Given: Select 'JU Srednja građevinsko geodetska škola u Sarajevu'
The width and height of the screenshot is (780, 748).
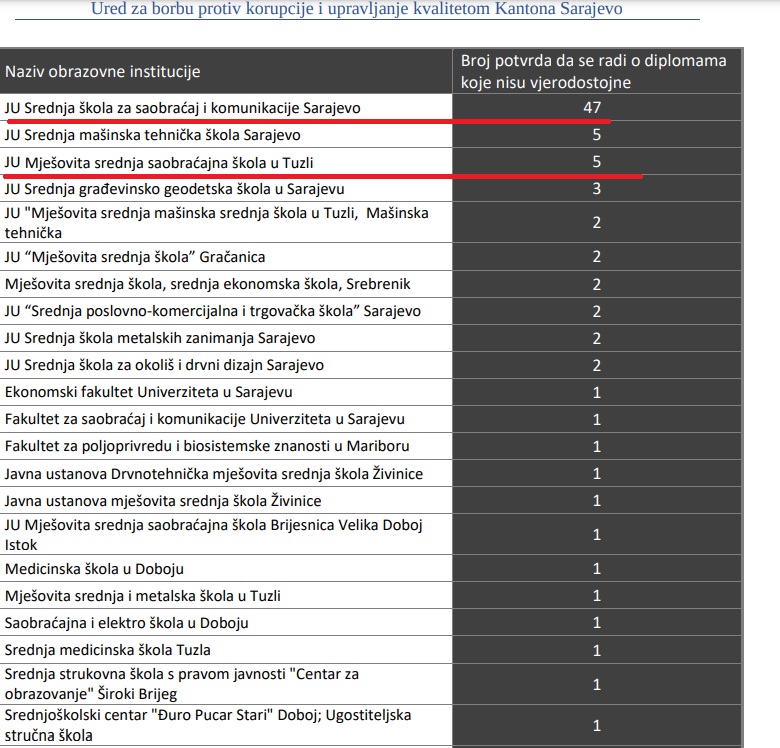Looking at the screenshot, I should click(x=175, y=189).
